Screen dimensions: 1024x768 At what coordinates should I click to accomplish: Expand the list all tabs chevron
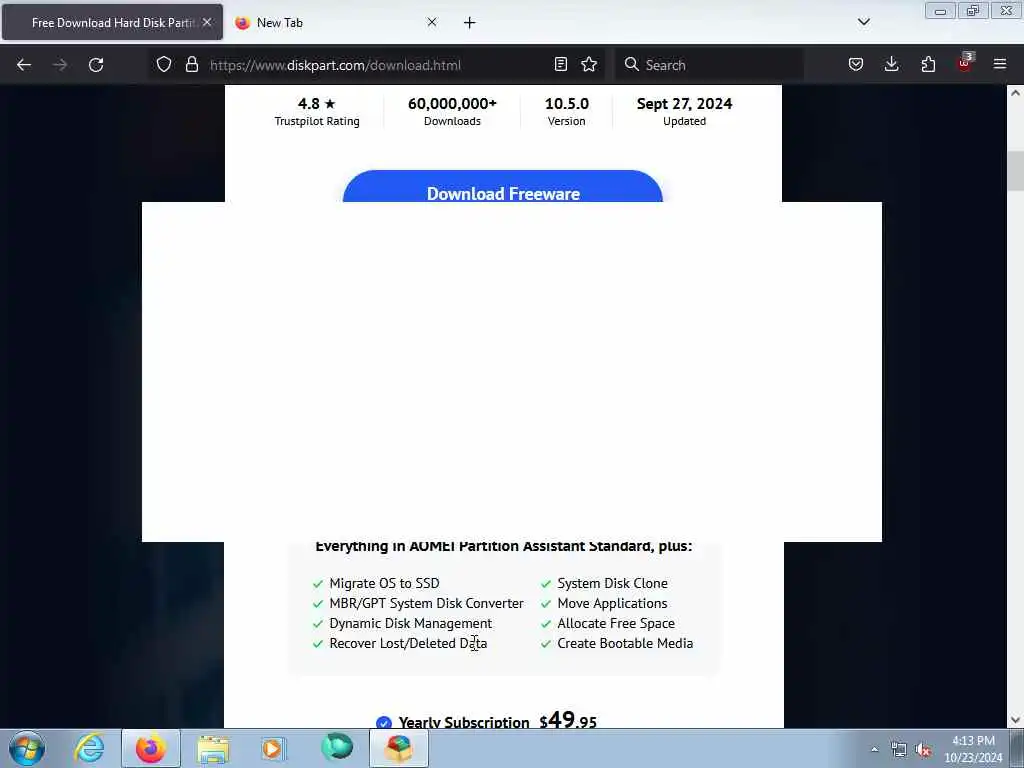coord(863,22)
